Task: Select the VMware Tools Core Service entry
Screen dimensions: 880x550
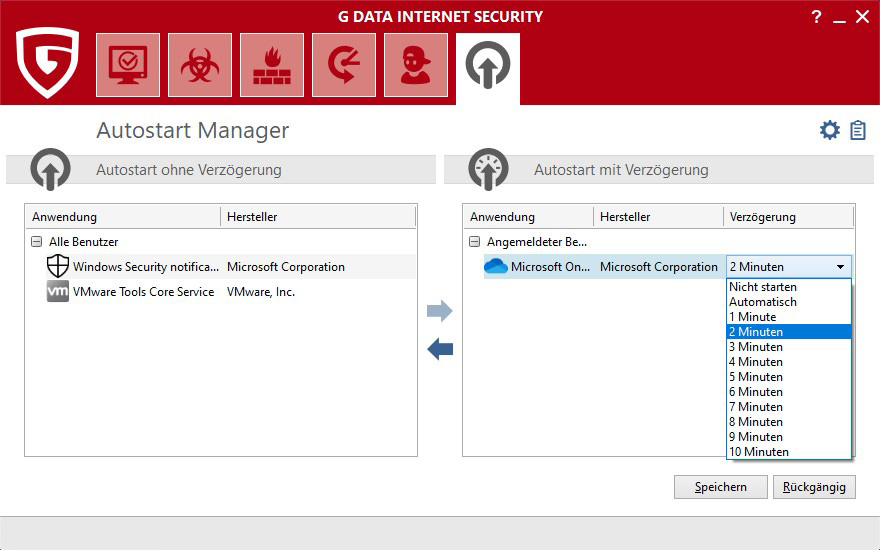Action: (143, 292)
